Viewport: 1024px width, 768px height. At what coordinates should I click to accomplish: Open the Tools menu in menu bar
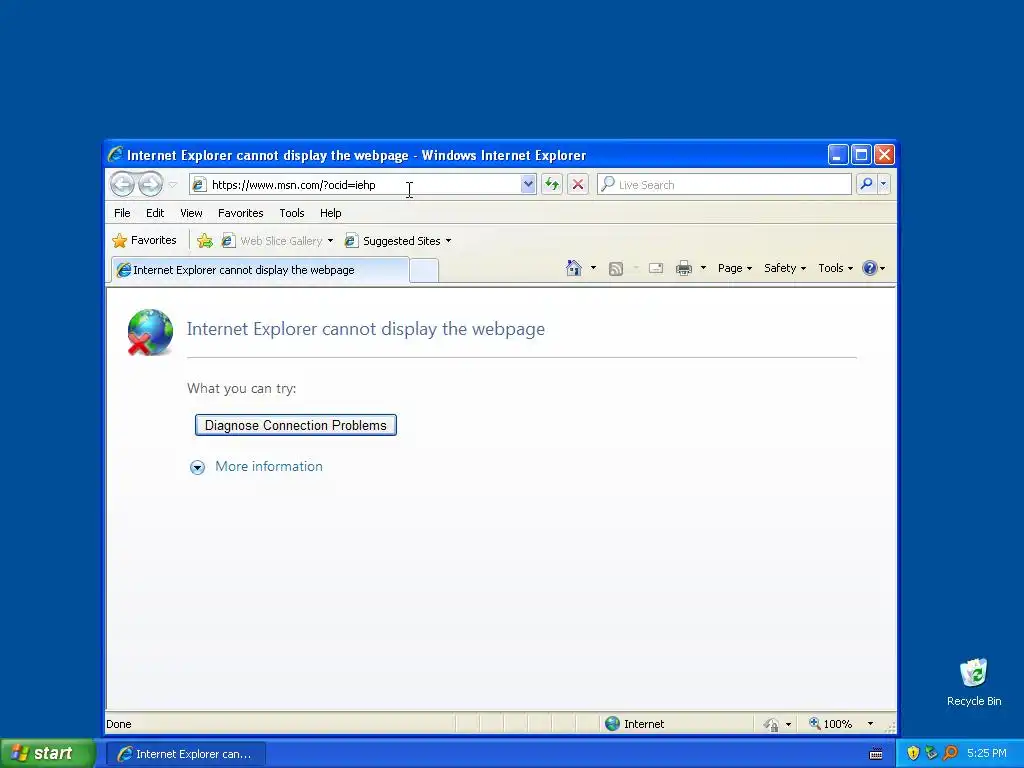292,213
